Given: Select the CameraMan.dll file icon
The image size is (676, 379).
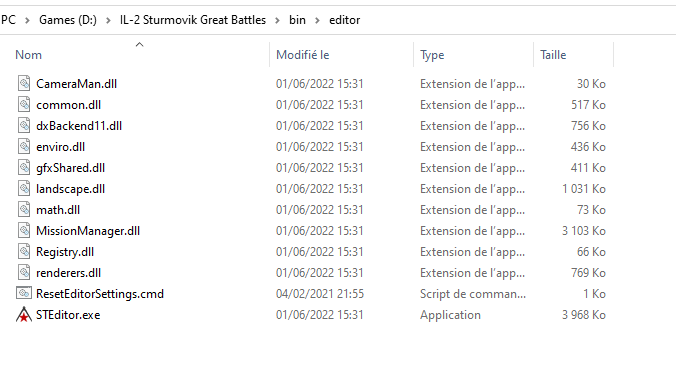Looking at the screenshot, I should (24, 83).
